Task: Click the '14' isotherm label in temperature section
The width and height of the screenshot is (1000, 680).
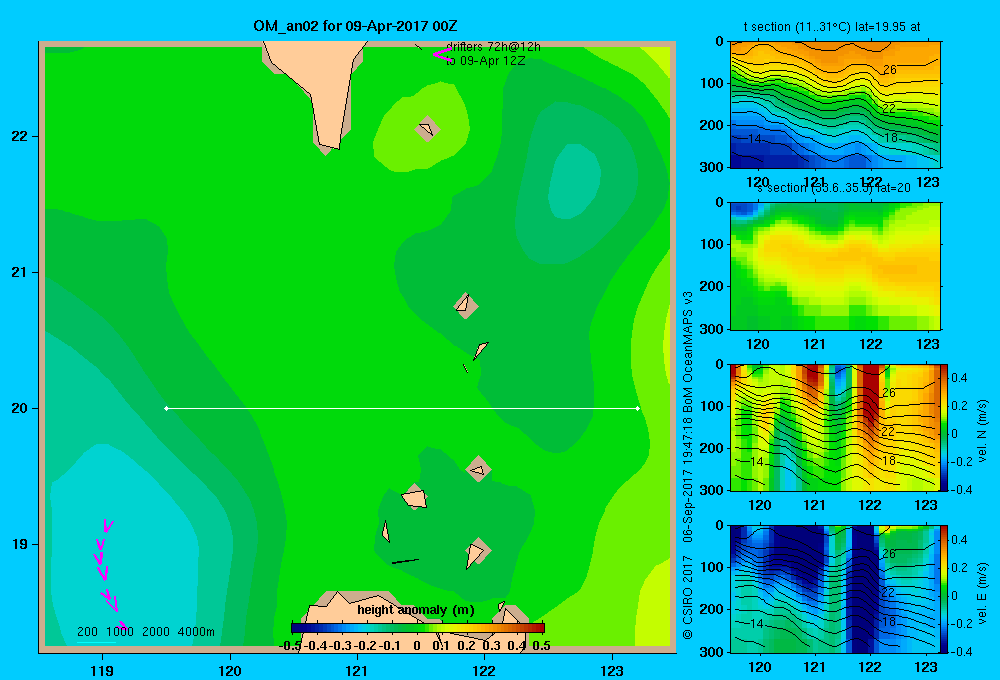Action: coord(754,138)
